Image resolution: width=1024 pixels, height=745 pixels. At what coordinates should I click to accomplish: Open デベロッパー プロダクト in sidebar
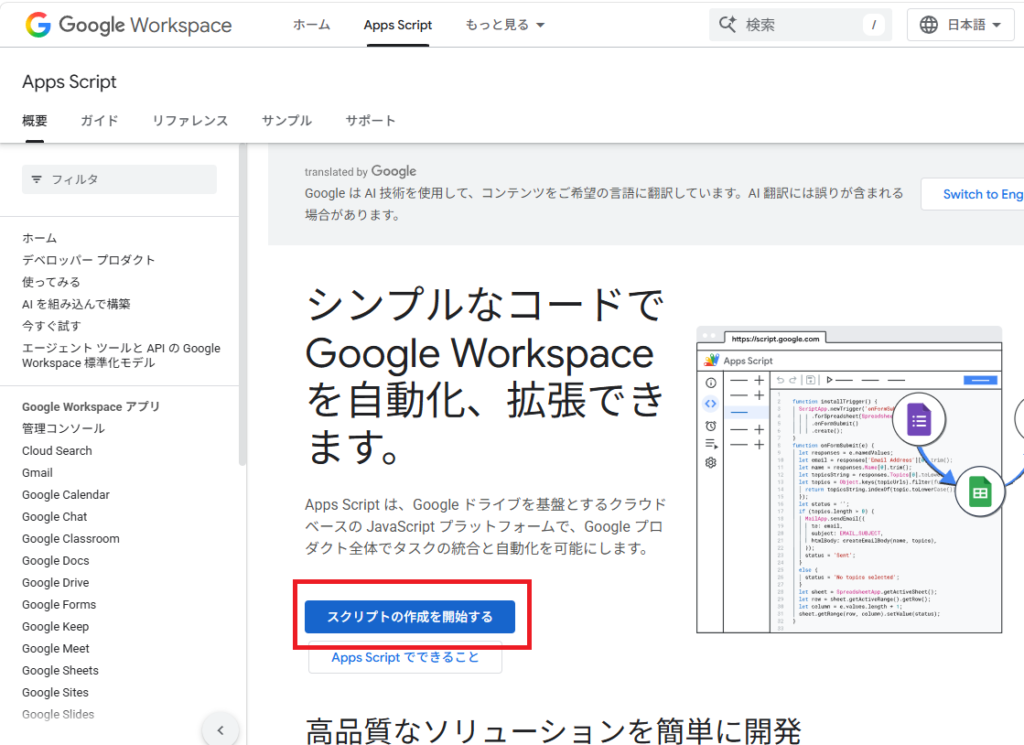click(89, 260)
